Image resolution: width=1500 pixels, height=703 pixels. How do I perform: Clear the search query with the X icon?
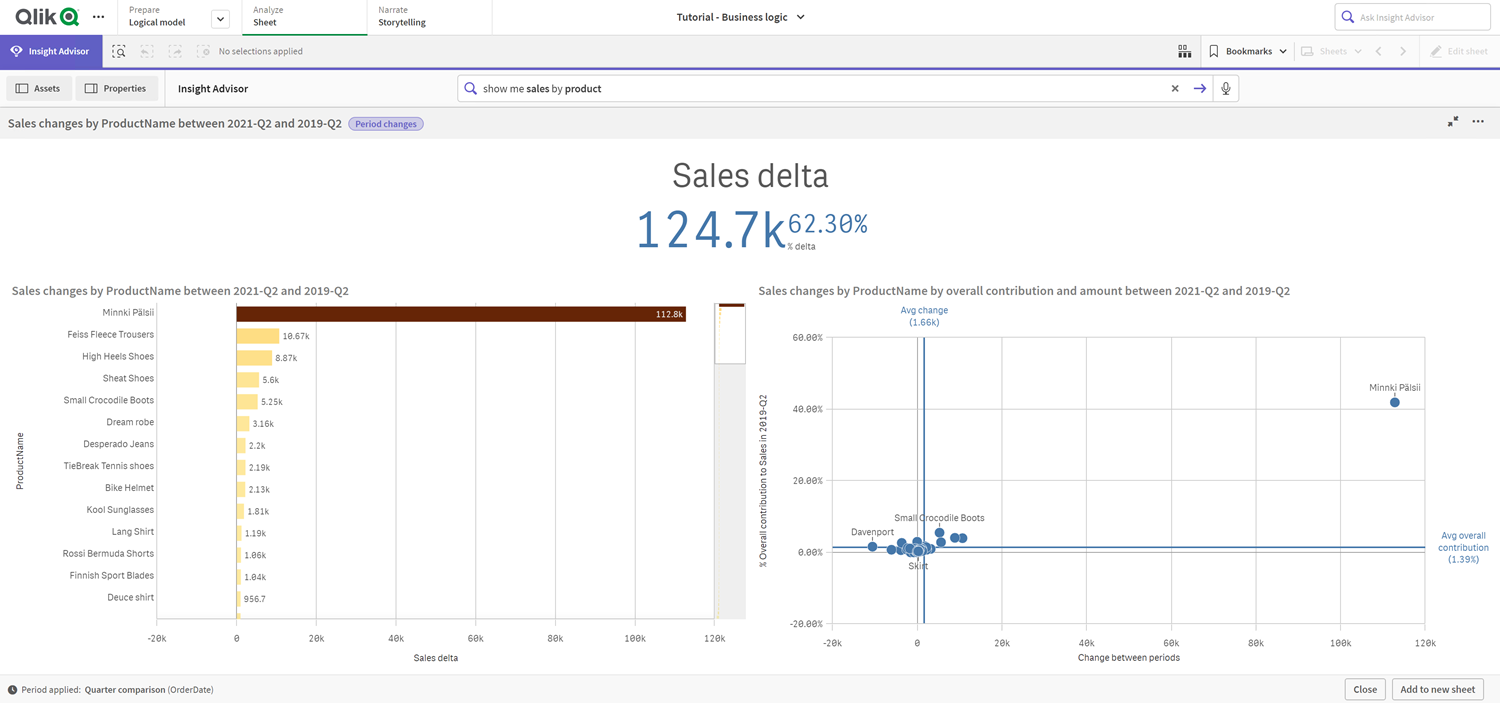pos(1175,88)
